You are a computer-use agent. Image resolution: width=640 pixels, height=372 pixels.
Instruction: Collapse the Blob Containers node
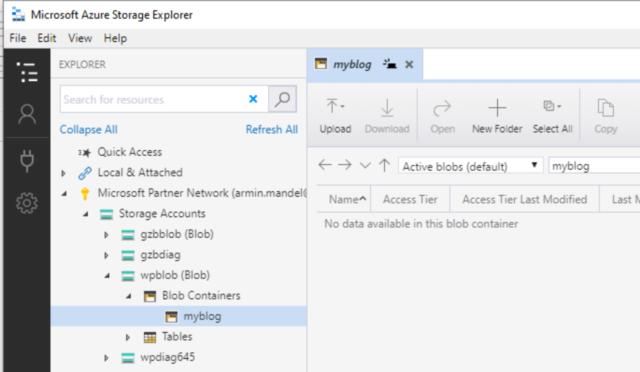[129, 296]
